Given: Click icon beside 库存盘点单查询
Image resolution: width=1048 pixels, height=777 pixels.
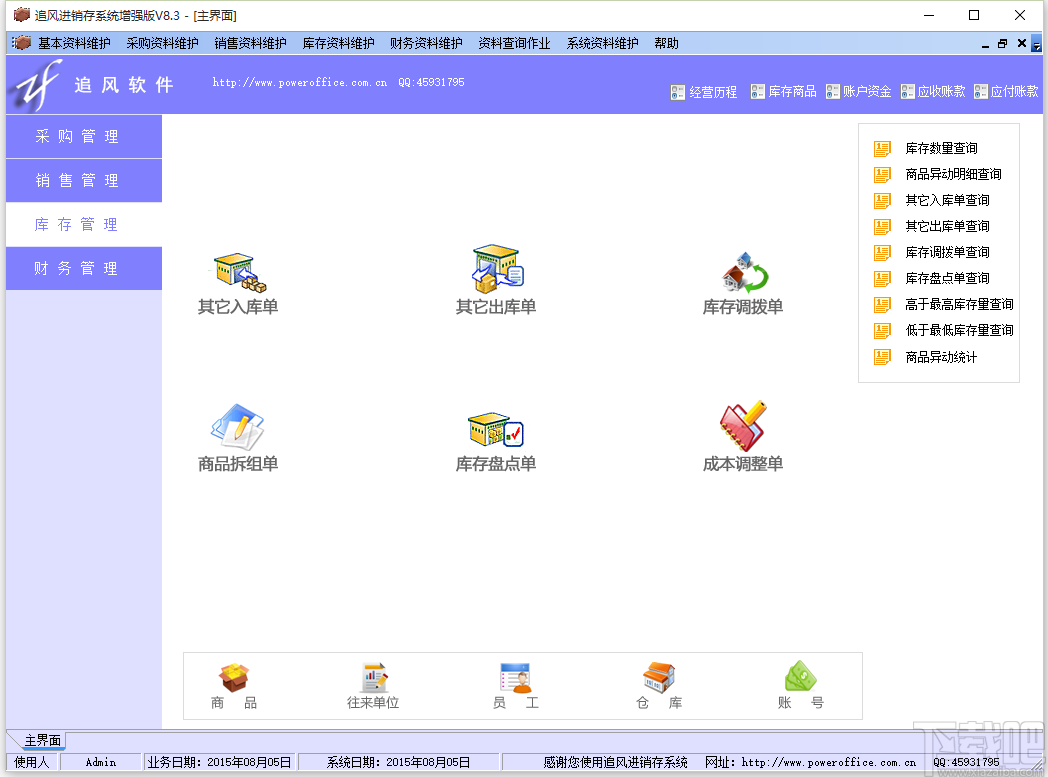Looking at the screenshot, I should (x=882, y=279).
